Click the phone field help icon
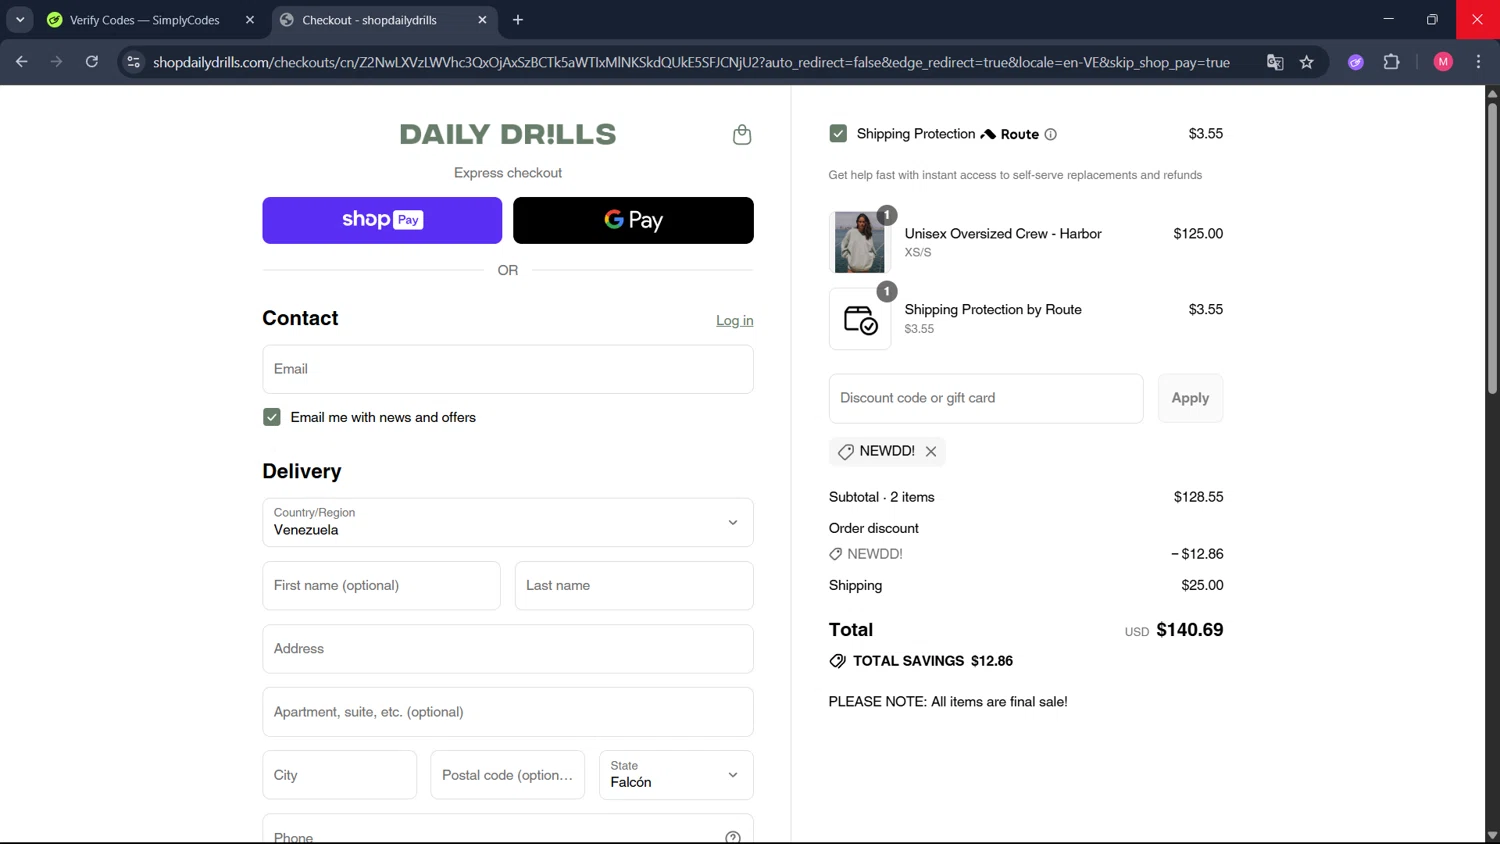1500x844 pixels. pyautogui.click(x=733, y=837)
